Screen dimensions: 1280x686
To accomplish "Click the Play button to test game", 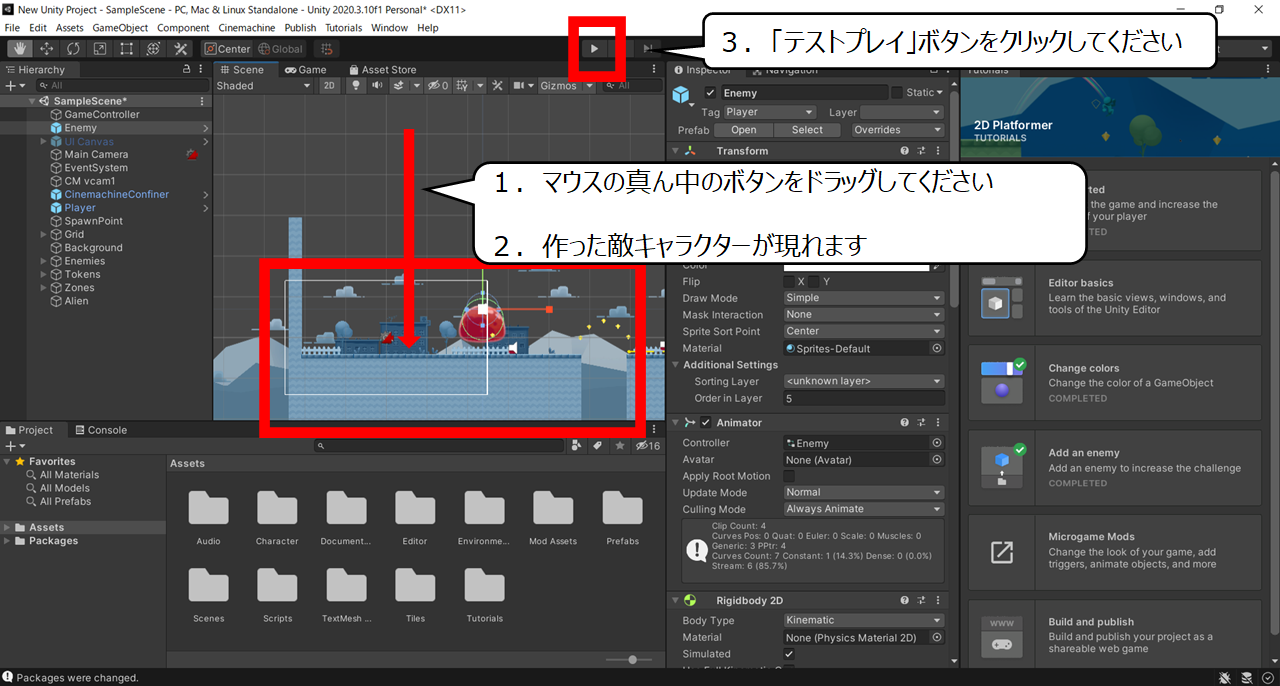I will [595, 48].
